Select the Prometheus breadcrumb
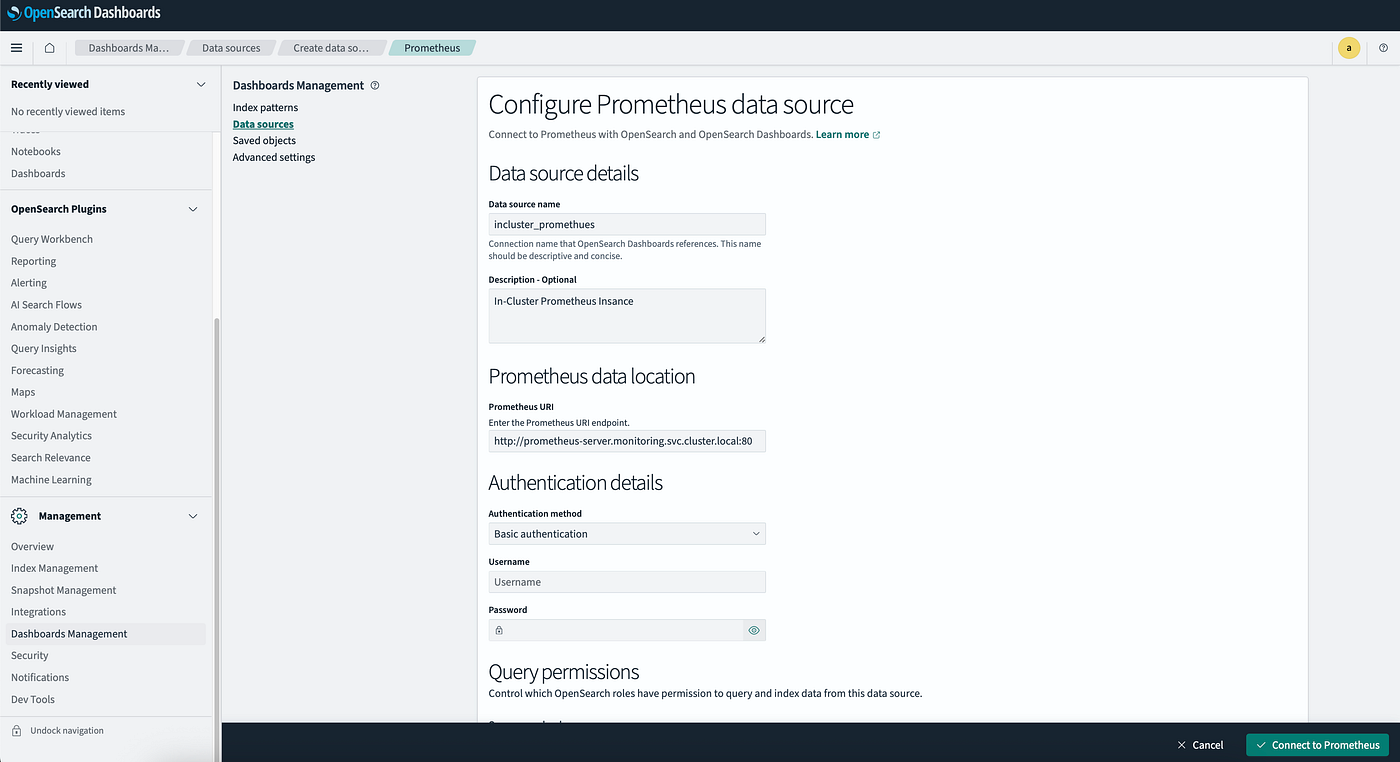1400x762 pixels. pyautogui.click(x=432, y=48)
